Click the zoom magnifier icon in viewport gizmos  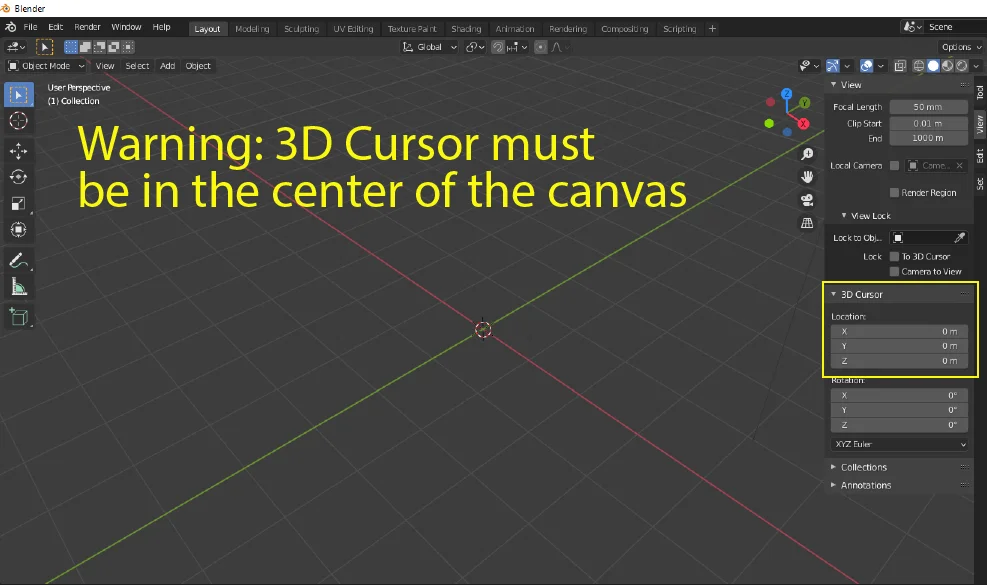pos(806,153)
